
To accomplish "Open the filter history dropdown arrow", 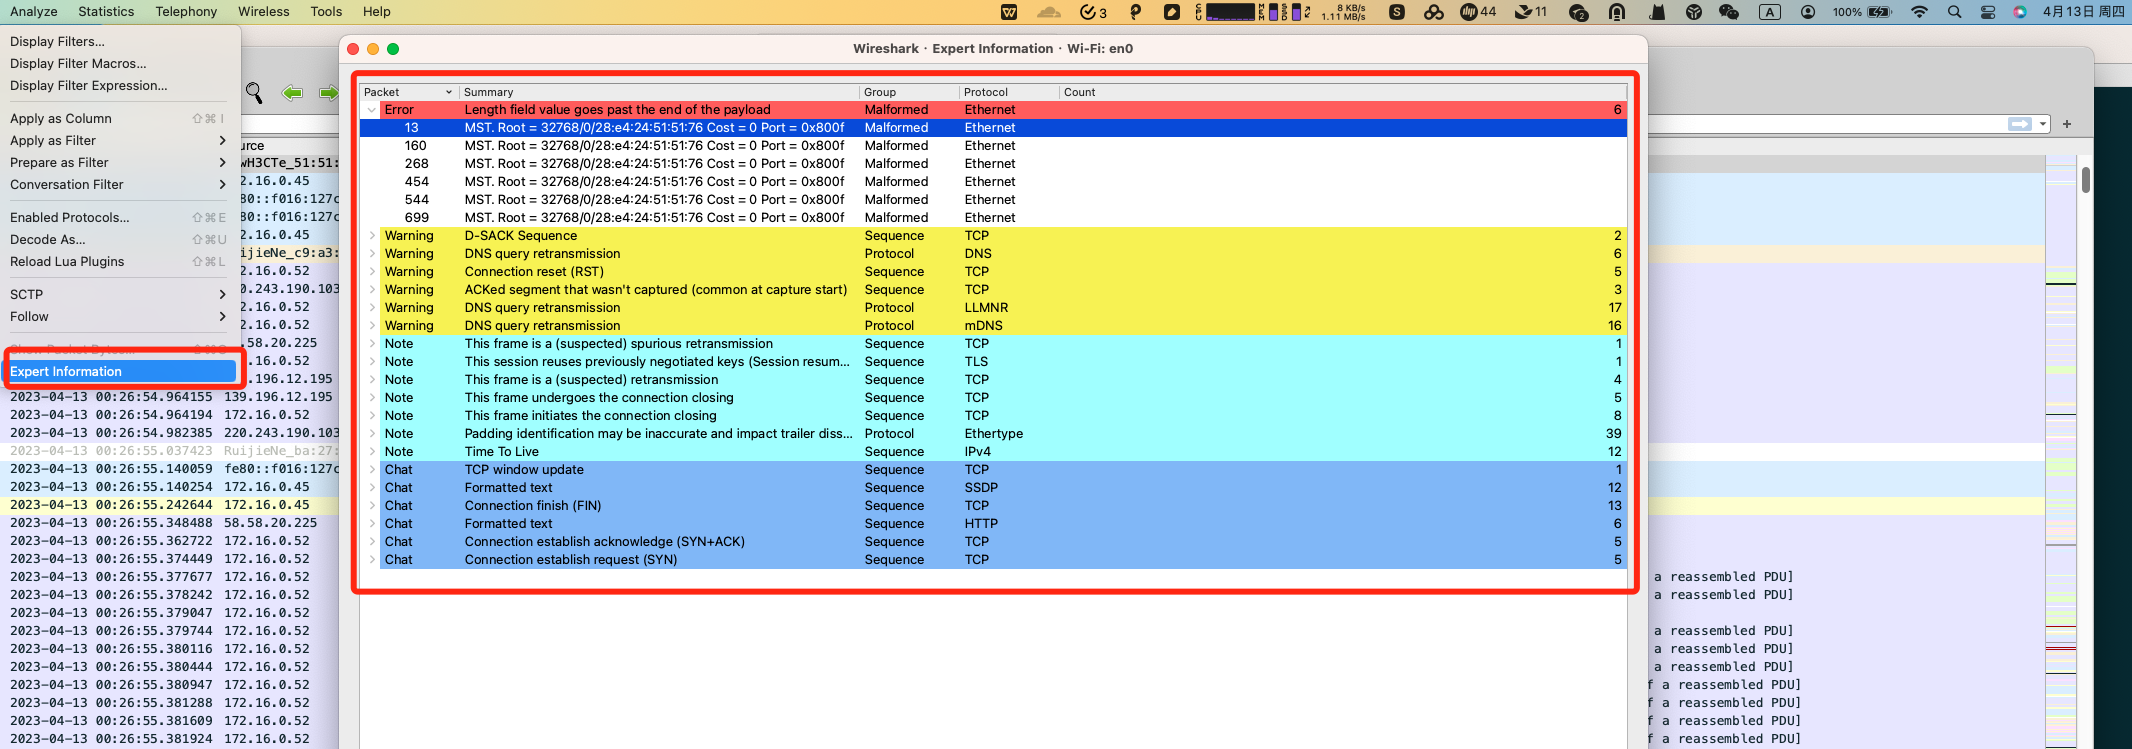I will coord(2043,124).
